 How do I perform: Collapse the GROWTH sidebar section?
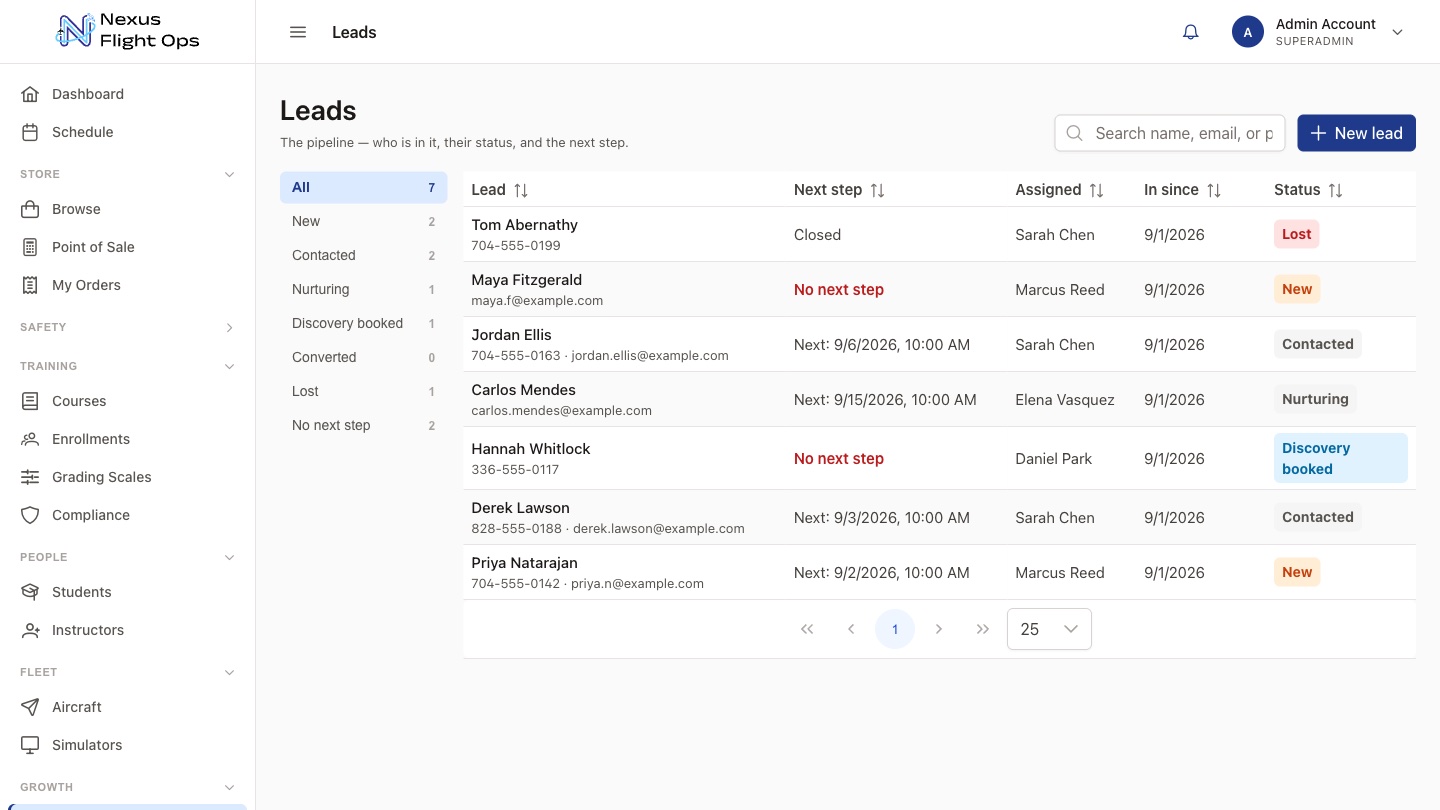pyautogui.click(x=229, y=787)
